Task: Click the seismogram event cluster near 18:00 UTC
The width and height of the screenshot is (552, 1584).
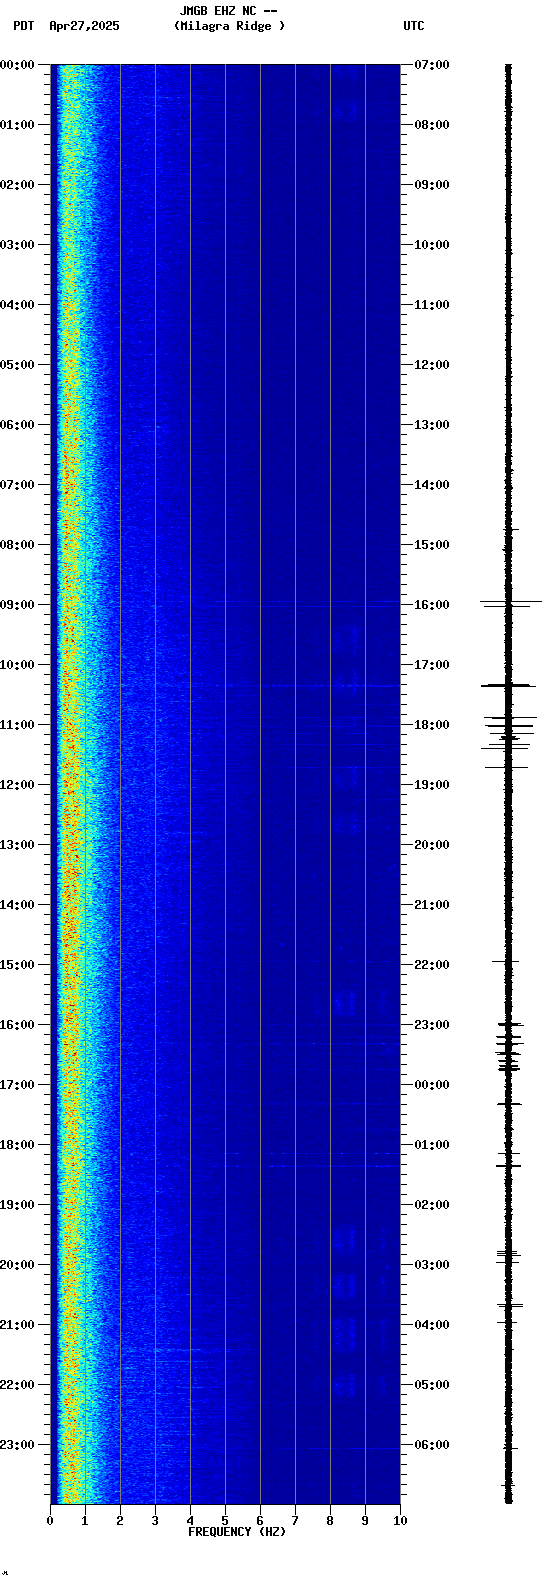Action: tap(509, 734)
